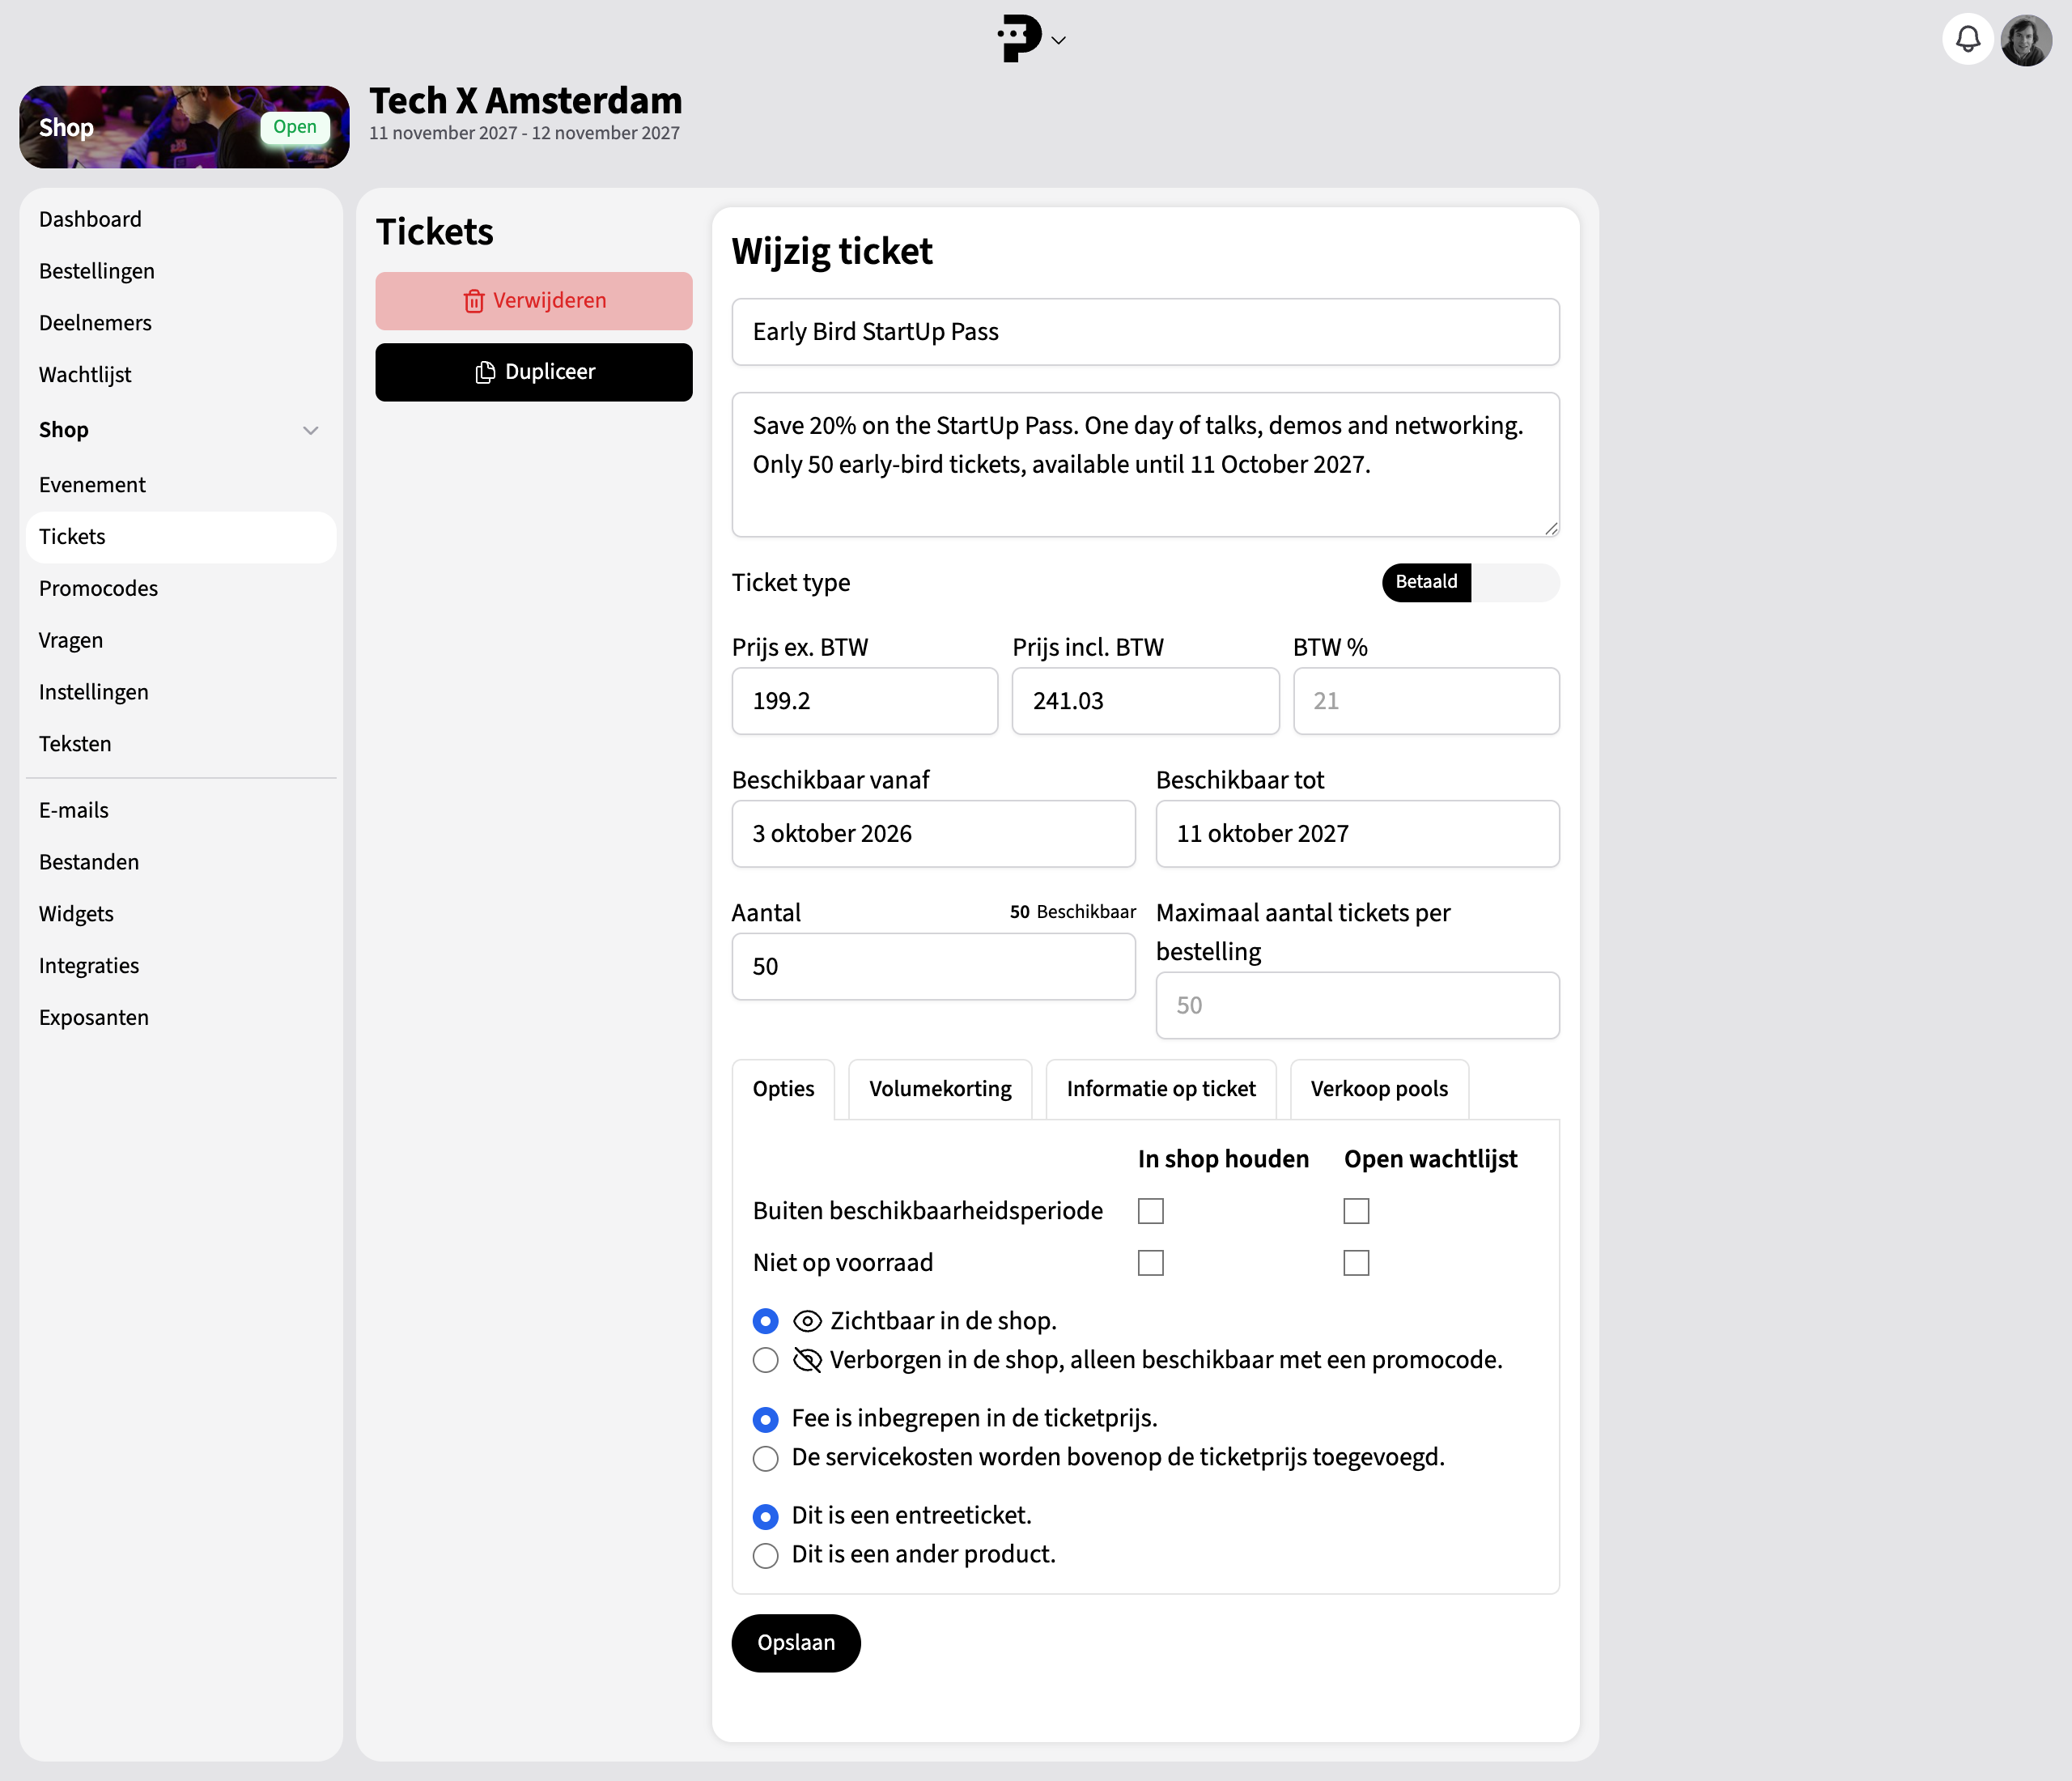Switch to the Opties tab
Image resolution: width=2072 pixels, height=1781 pixels.
coord(783,1089)
